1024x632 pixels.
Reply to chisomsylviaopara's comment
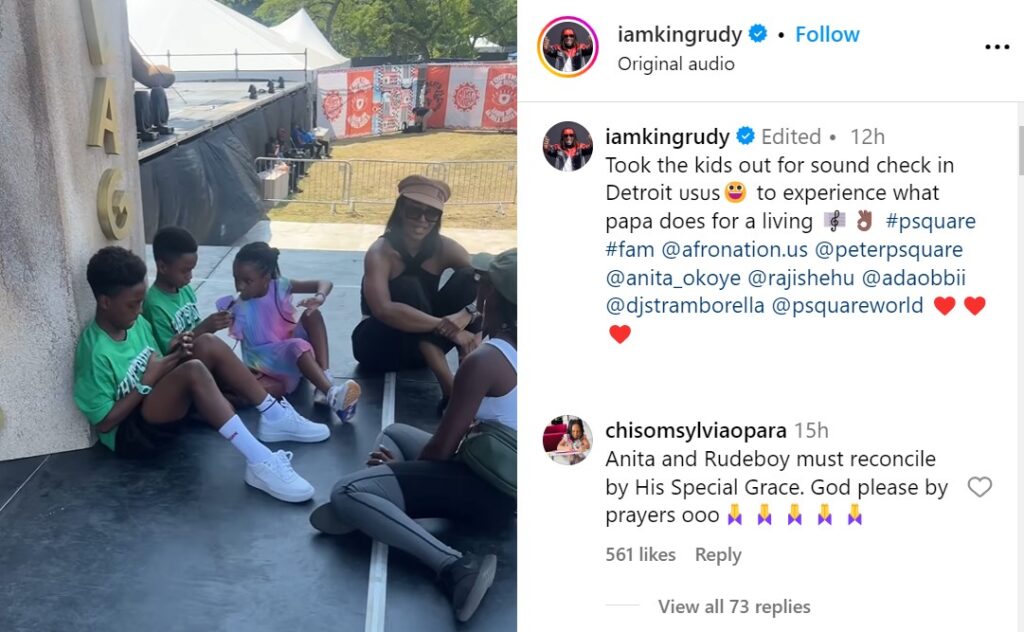click(x=718, y=554)
